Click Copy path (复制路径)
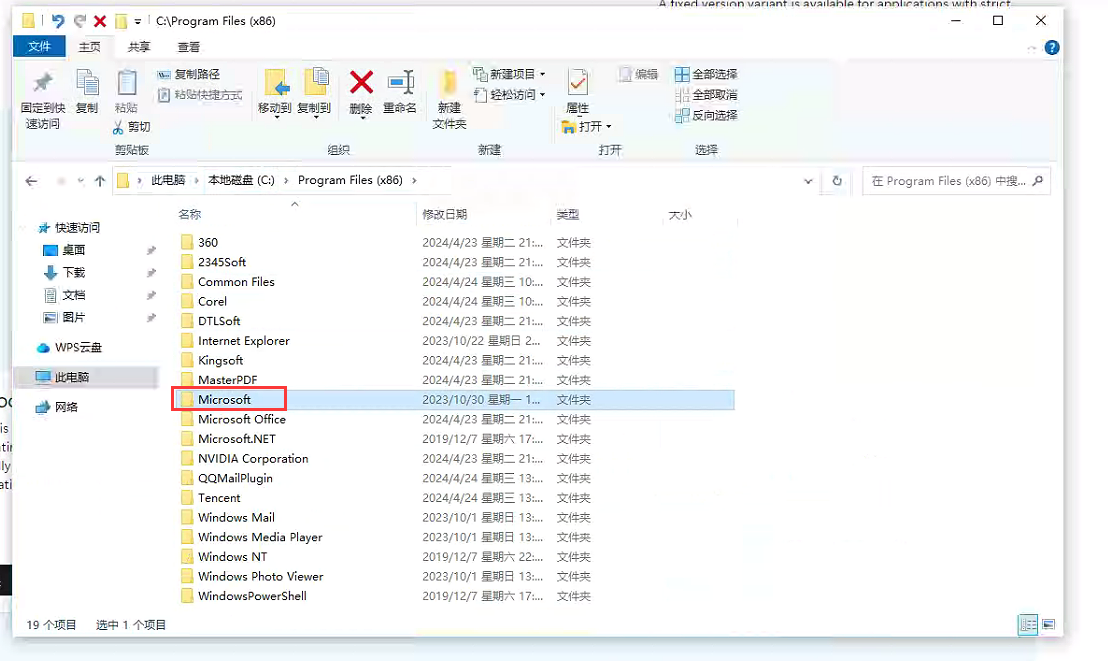The width and height of the screenshot is (1108, 661). 189,74
